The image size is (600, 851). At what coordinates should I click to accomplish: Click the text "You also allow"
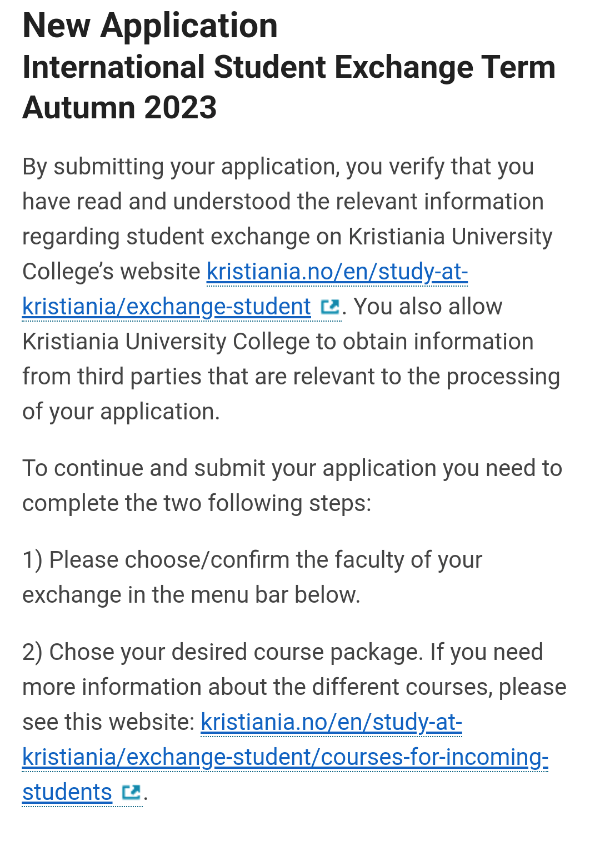[x=428, y=307]
